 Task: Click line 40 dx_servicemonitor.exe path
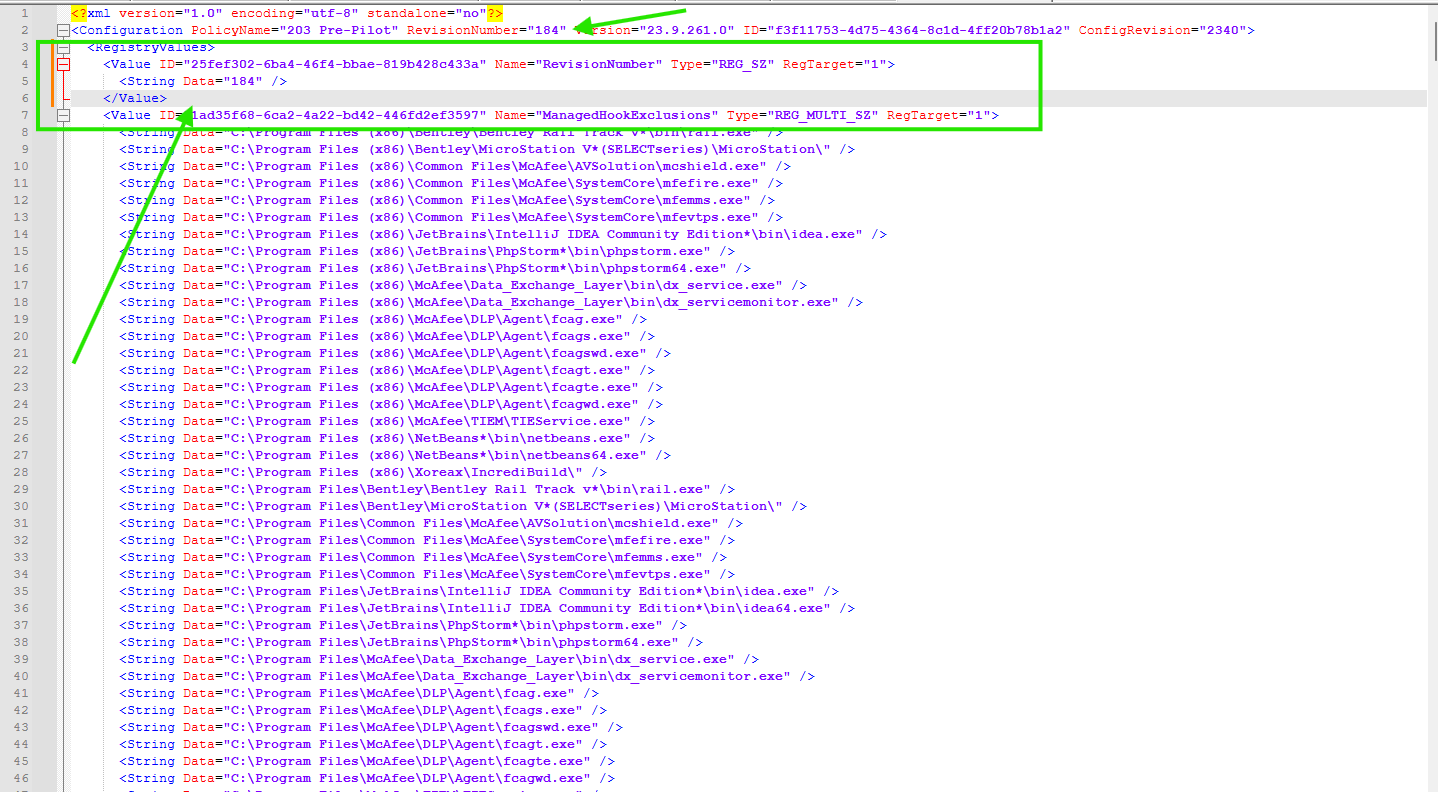pyautogui.click(x=507, y=676)
